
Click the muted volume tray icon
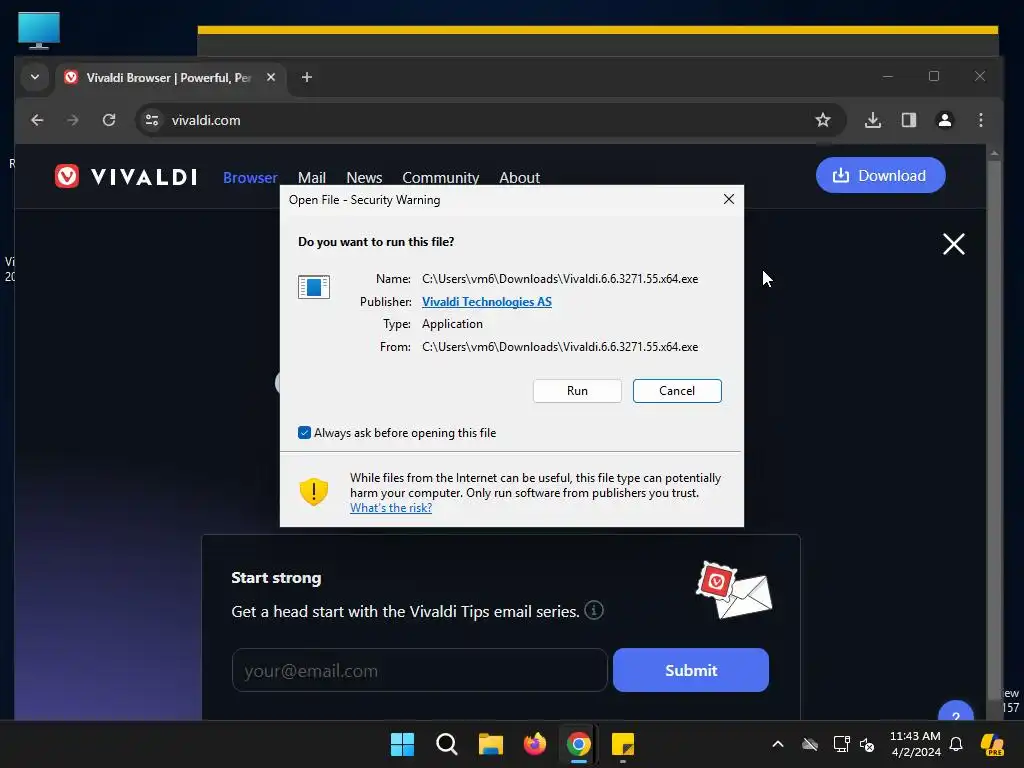(867, 744)
